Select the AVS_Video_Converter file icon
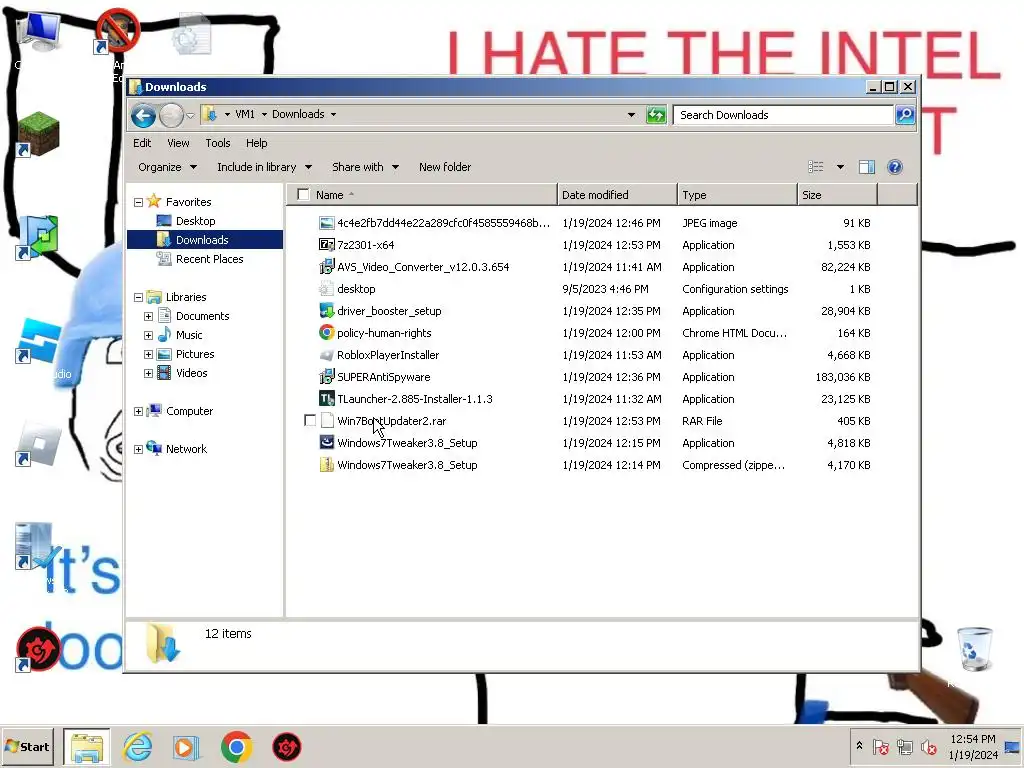 coord(327,267)
